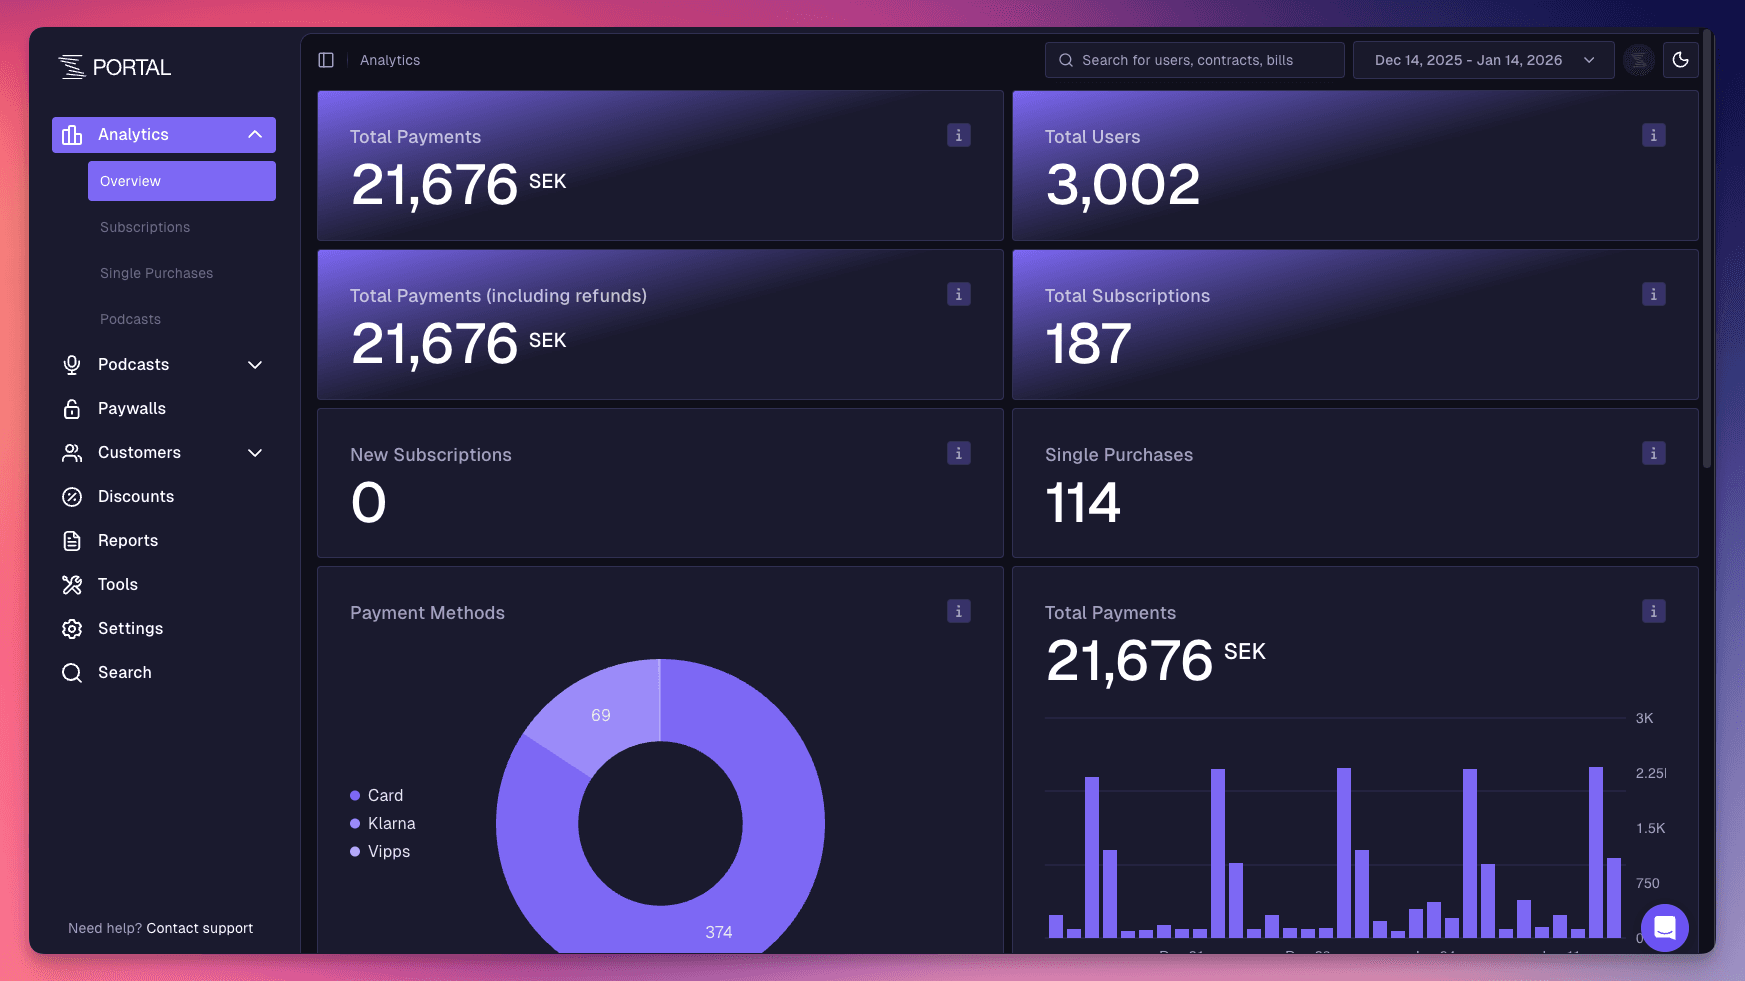Focus the users, contracts, bills search field
The image size is (1745, 981).
1195,60
